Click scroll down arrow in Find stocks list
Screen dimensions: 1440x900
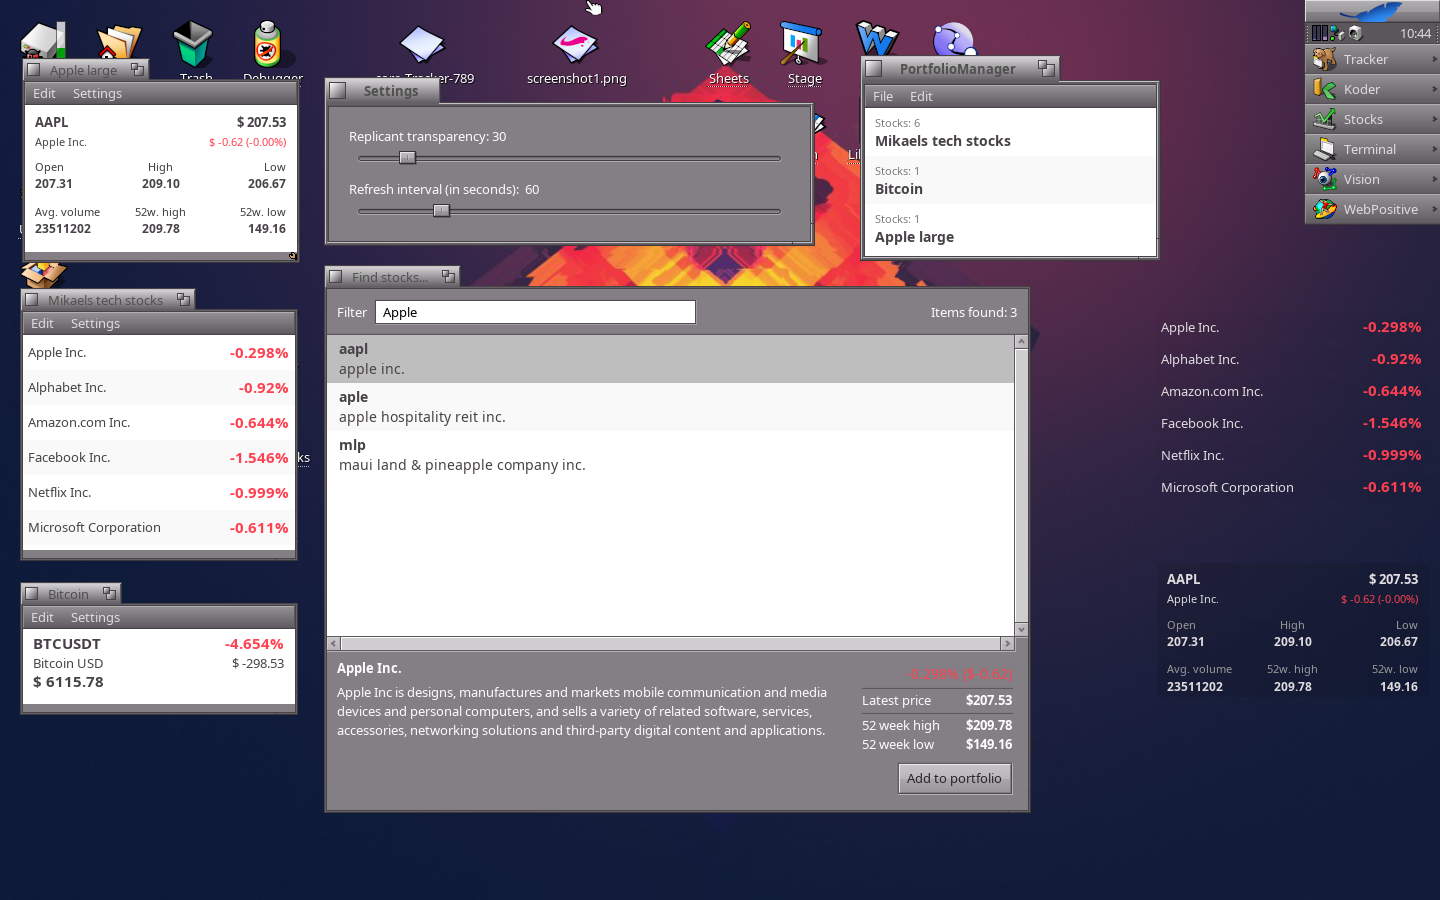tap(1021, 629)
